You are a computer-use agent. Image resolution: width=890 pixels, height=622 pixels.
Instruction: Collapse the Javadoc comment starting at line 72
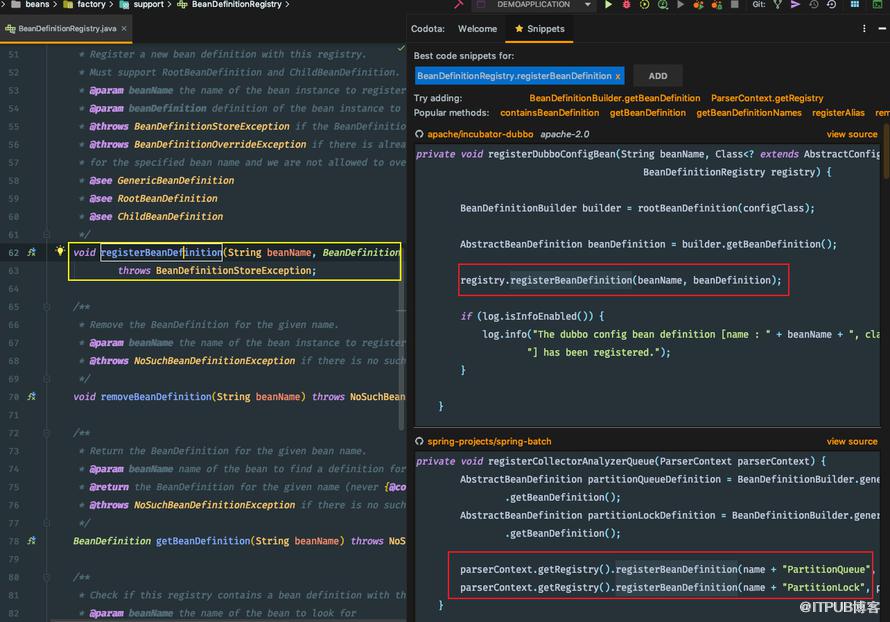[x=47, y=433]
